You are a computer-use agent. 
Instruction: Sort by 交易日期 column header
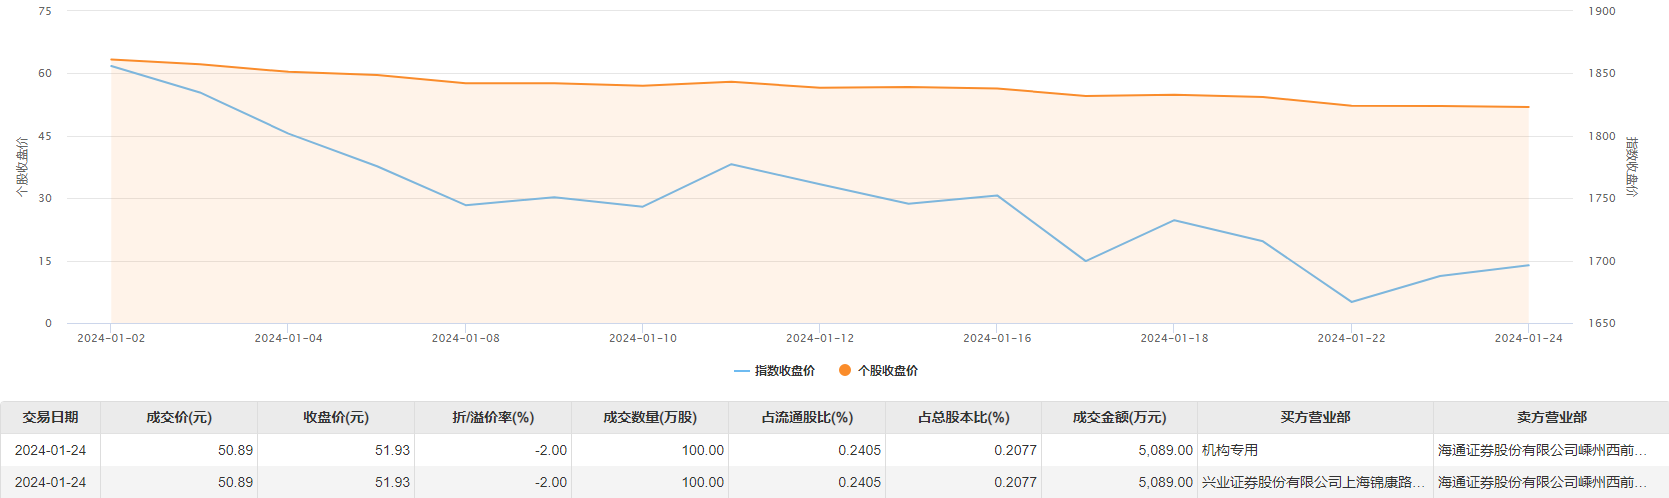(50, 417)
